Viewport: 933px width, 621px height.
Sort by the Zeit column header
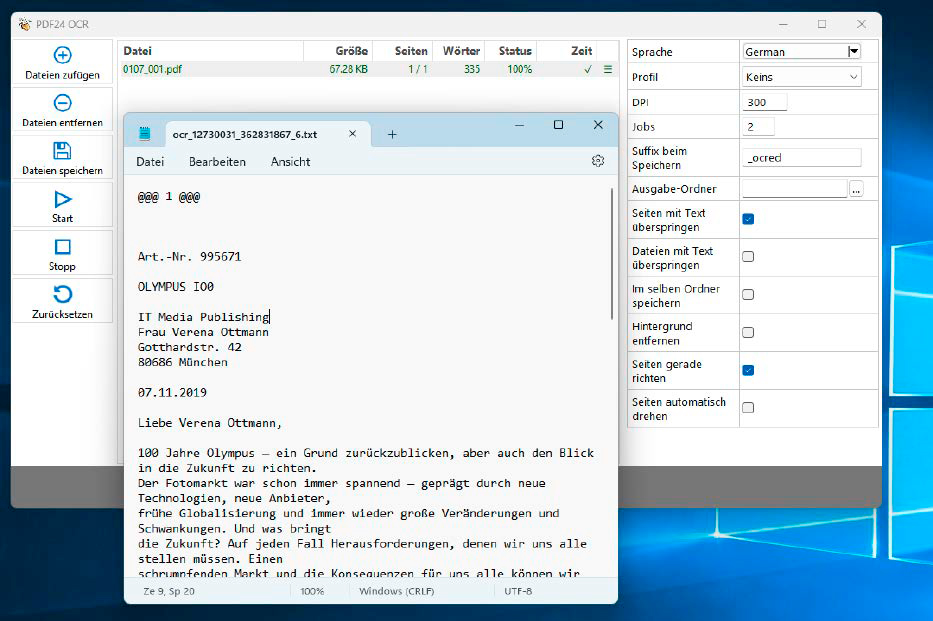click(x=567, y=51)
